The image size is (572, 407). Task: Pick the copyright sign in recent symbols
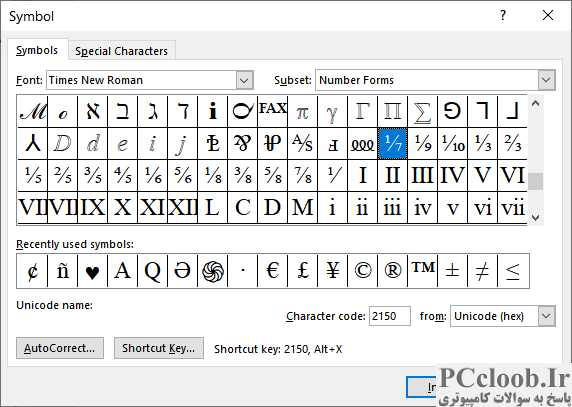(x=363, y=271)
